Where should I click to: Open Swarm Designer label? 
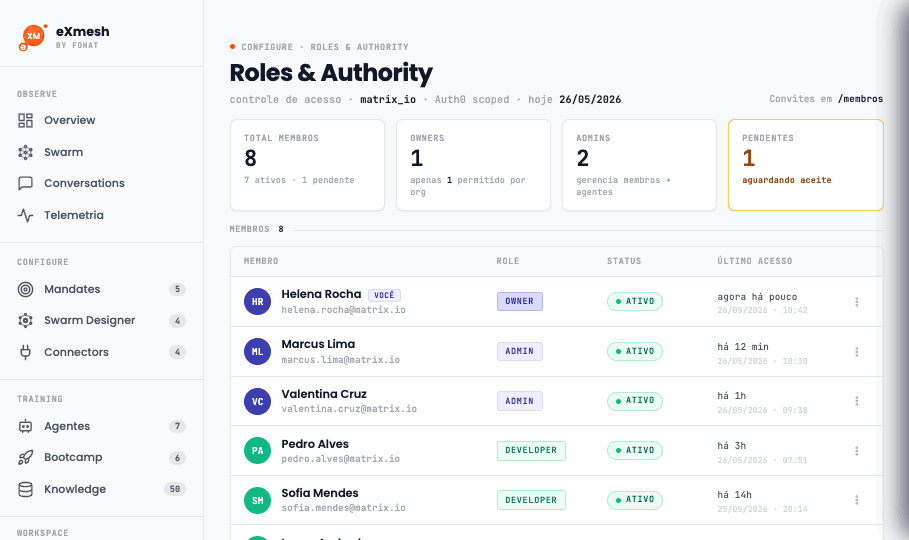click(x=90, y=320)
